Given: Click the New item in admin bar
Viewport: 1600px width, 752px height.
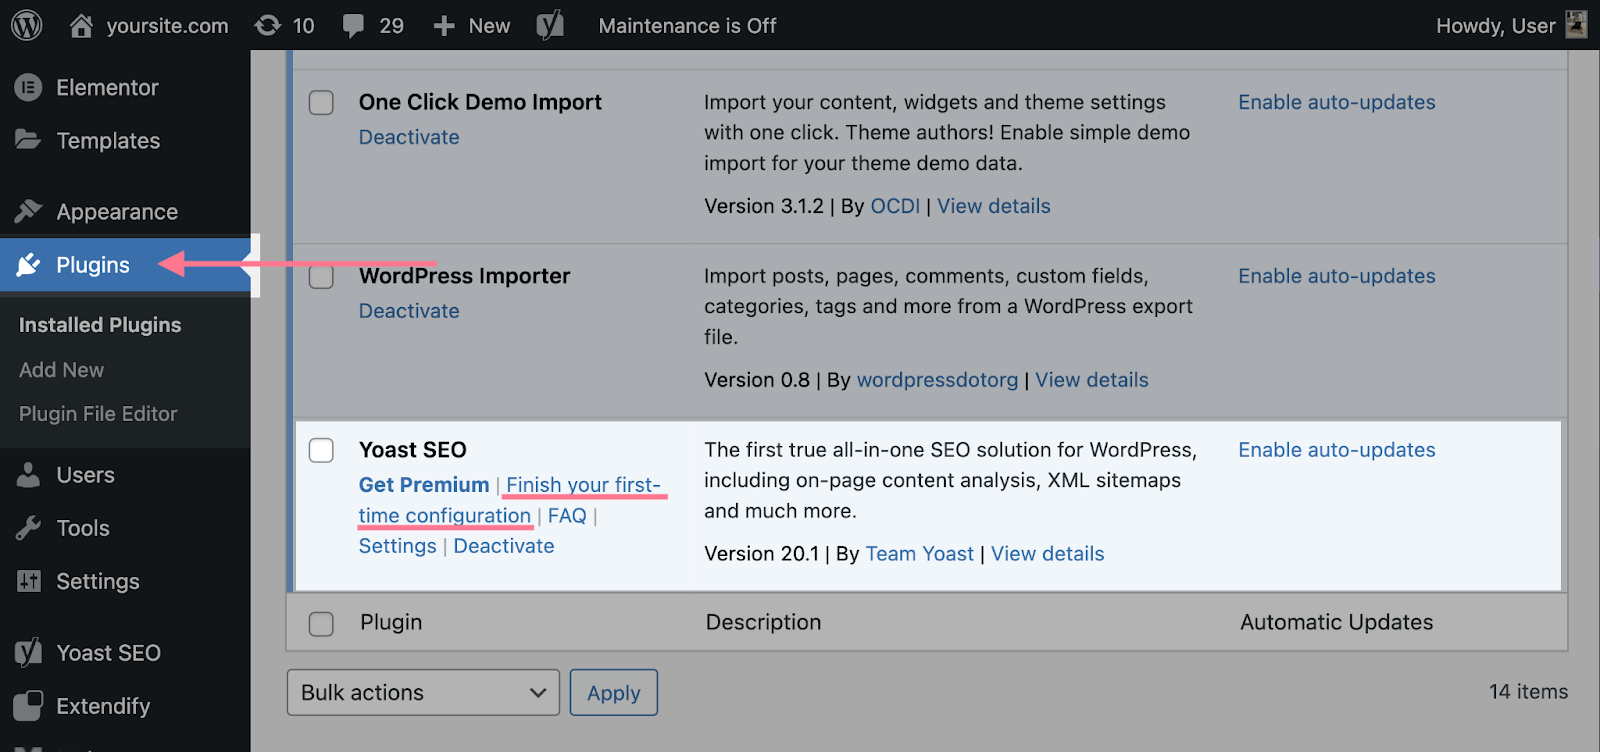Looking at the screenshot, I should click(489, 26).
